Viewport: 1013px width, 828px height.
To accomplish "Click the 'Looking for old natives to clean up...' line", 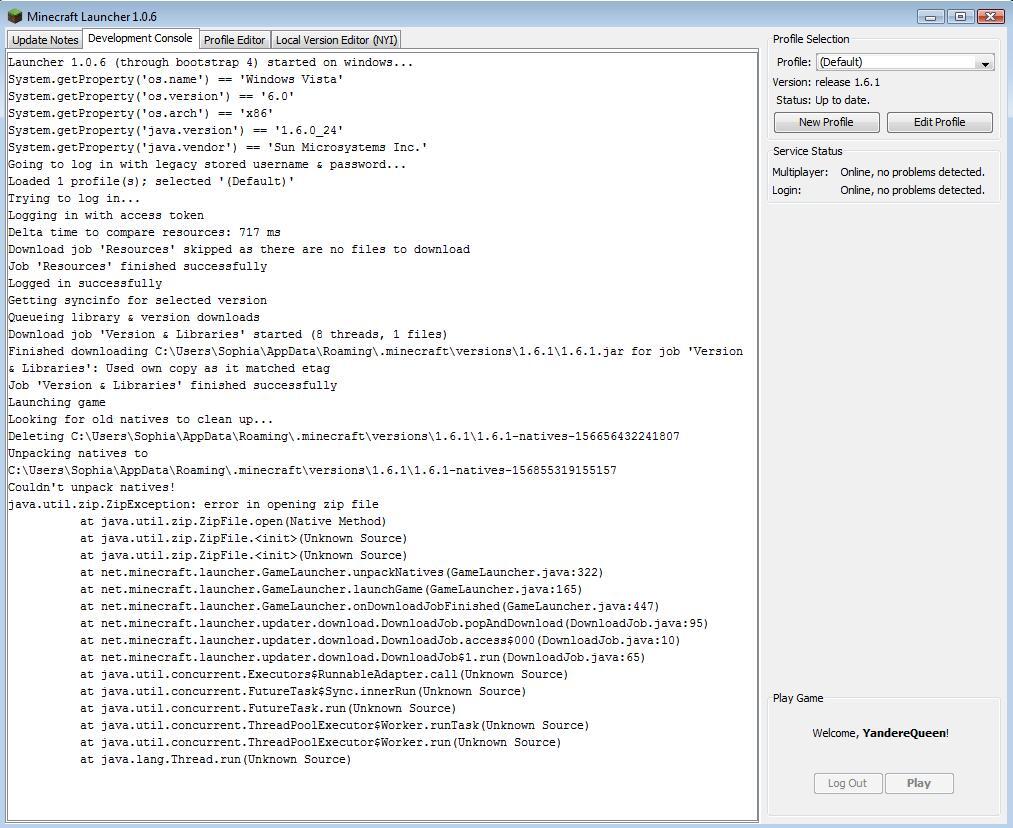I will [141, 419].
